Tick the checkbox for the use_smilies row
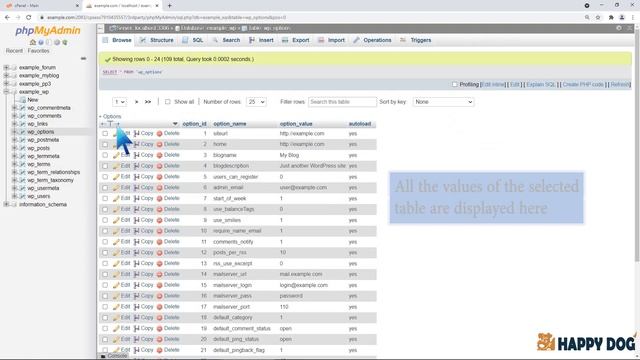Screen dimensions: 640x360 click(105, 220)
